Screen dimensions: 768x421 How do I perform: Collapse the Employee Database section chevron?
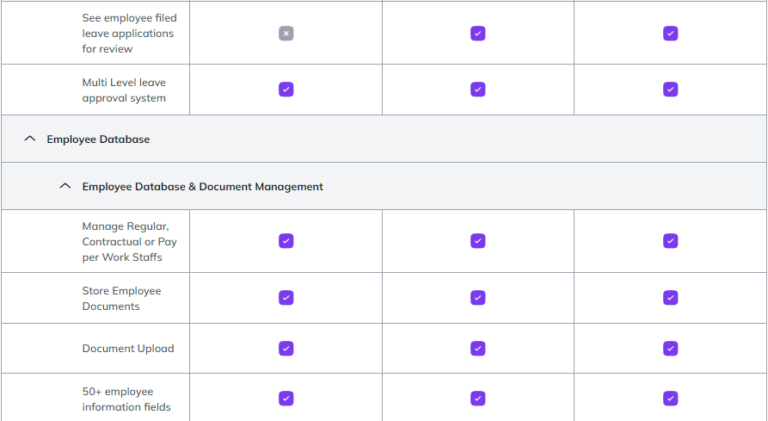[30, 139]
